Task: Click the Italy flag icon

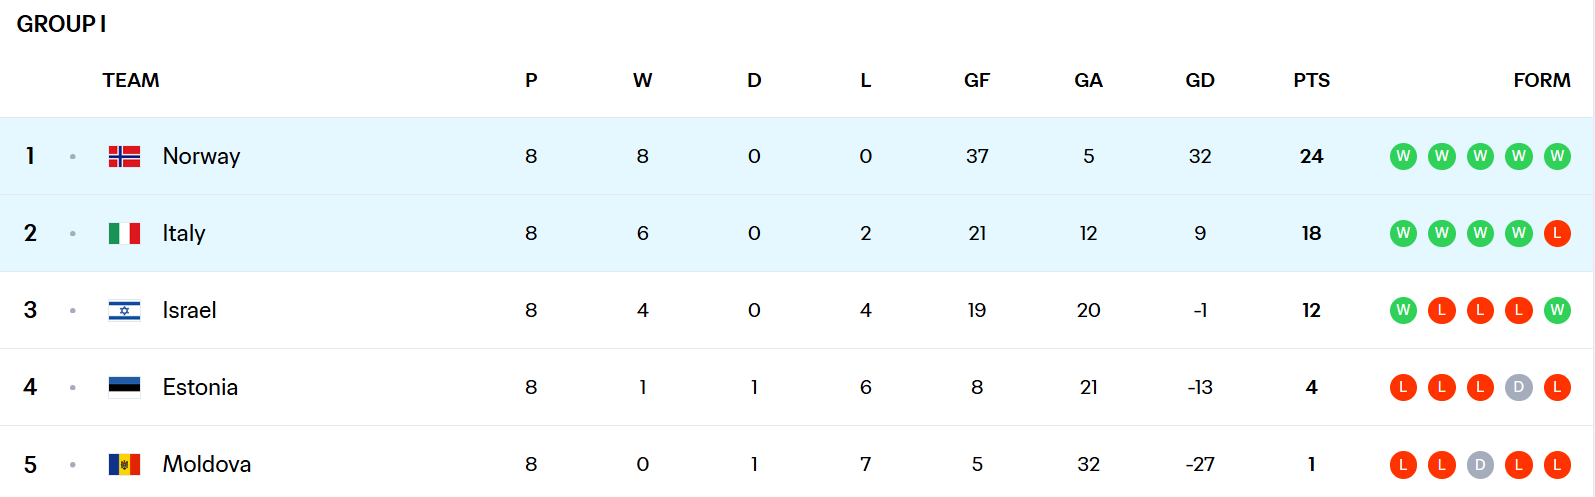Action: pyautogui.click(x=124, y=233)
